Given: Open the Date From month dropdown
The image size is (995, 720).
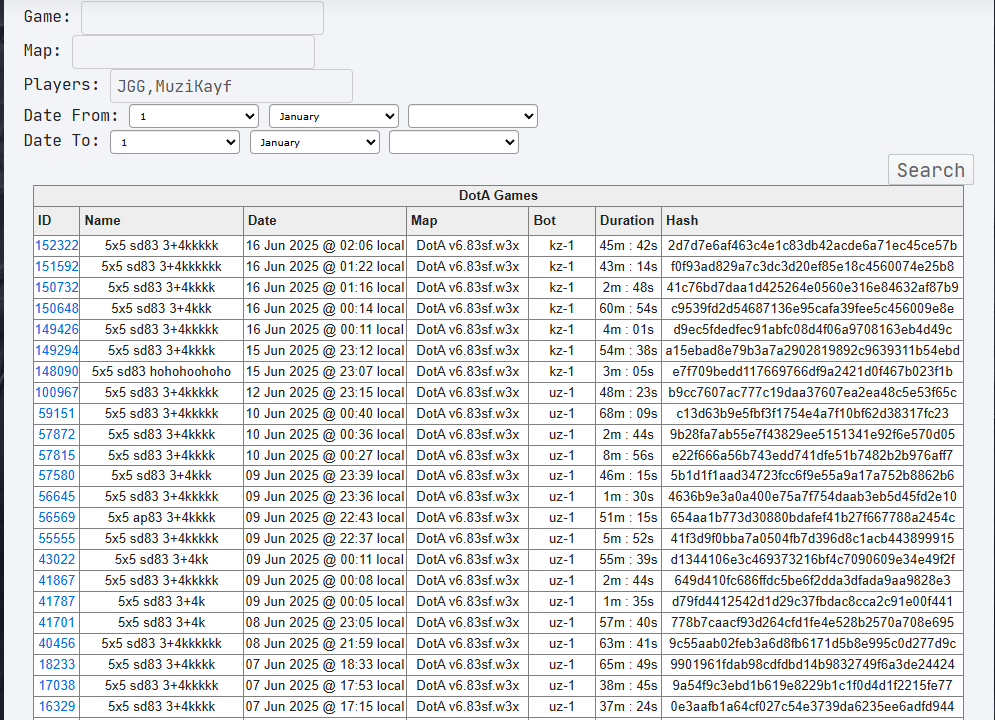Looking at the screenshot, I should (334, 116).
